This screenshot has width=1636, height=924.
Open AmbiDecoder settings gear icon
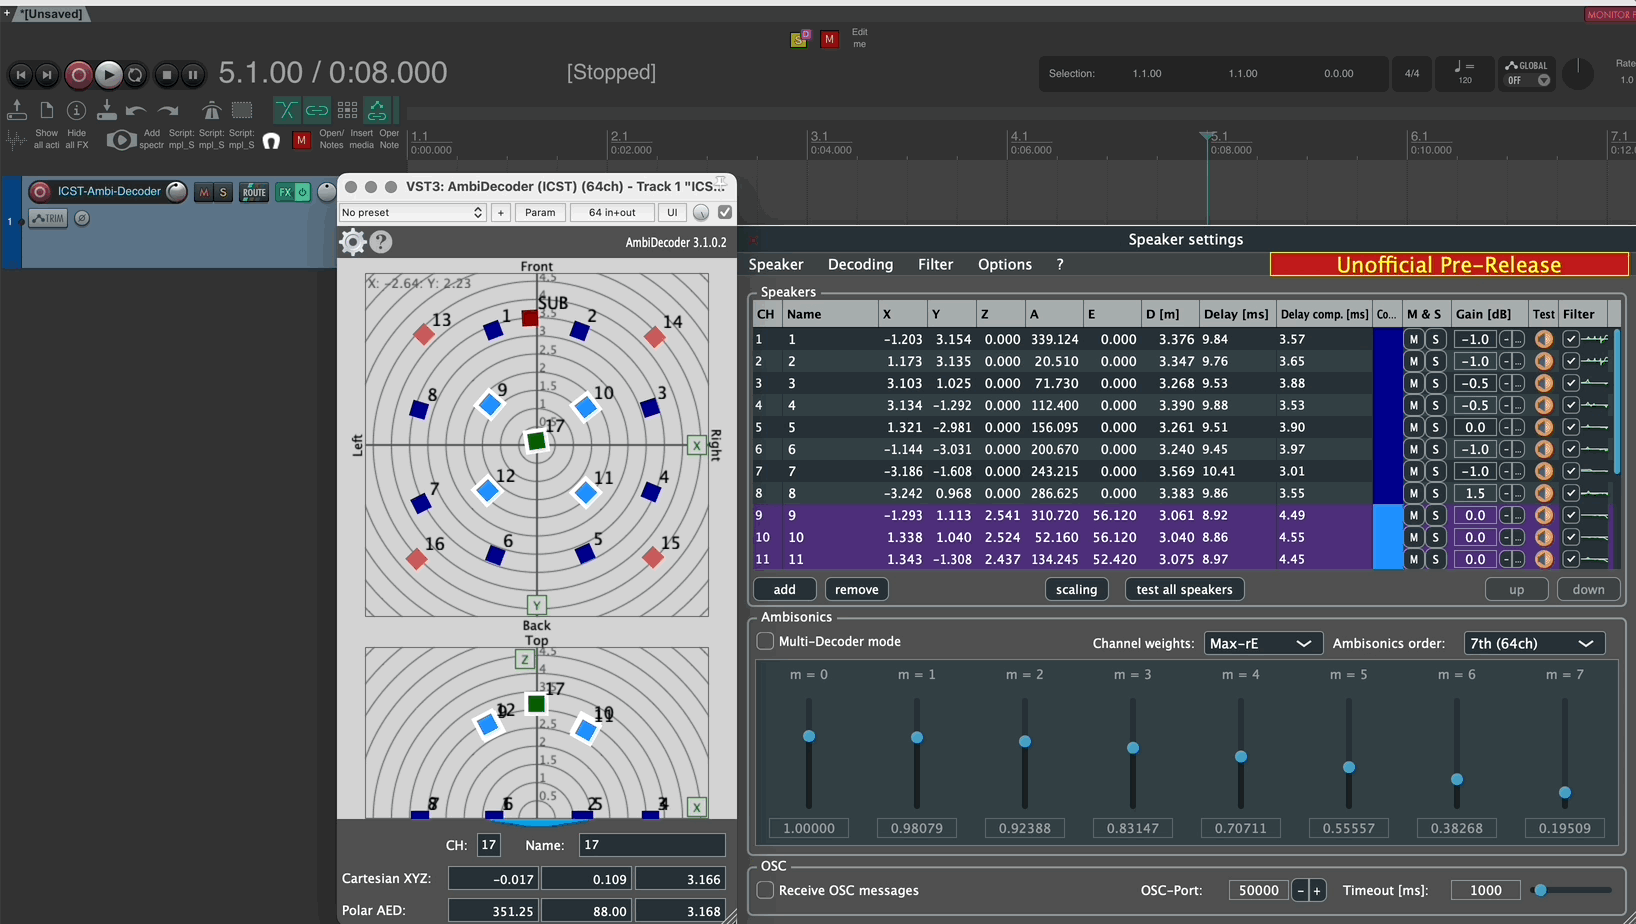pyautogui.click(x=353, y=242)
